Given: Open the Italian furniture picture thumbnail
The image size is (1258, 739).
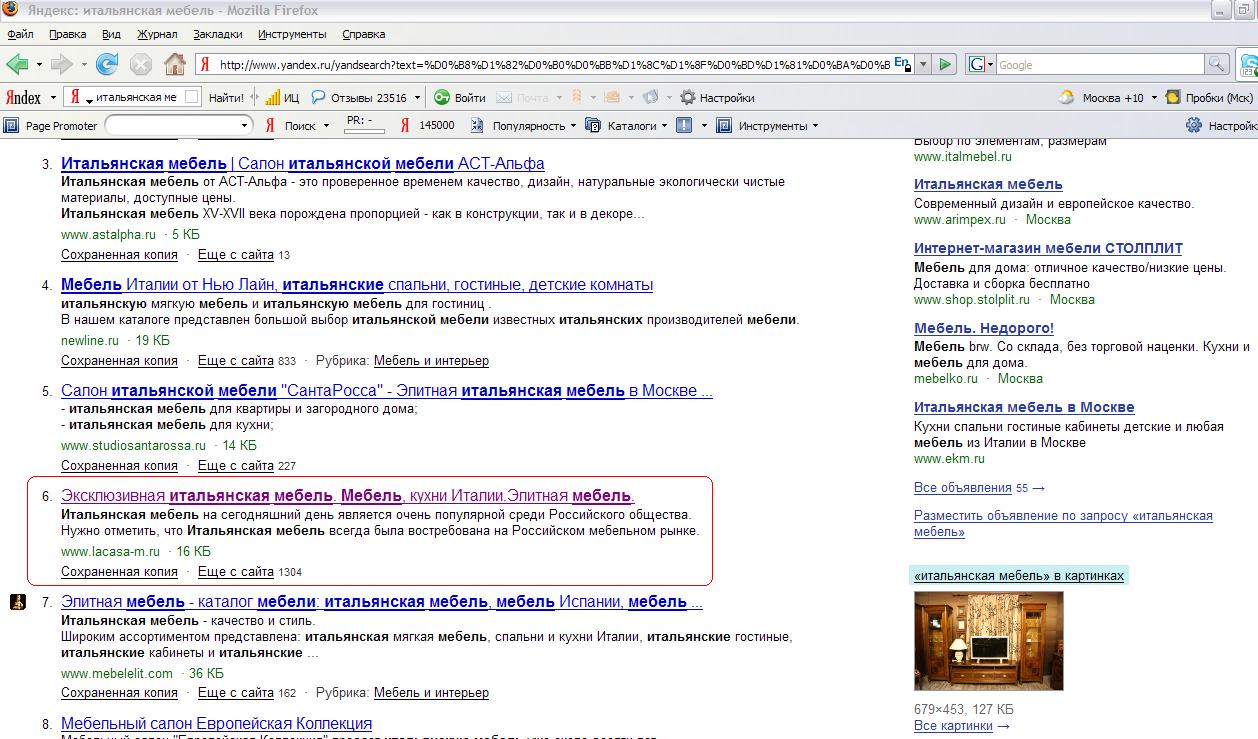Looking at the screenshot, I should coord(989,640).
